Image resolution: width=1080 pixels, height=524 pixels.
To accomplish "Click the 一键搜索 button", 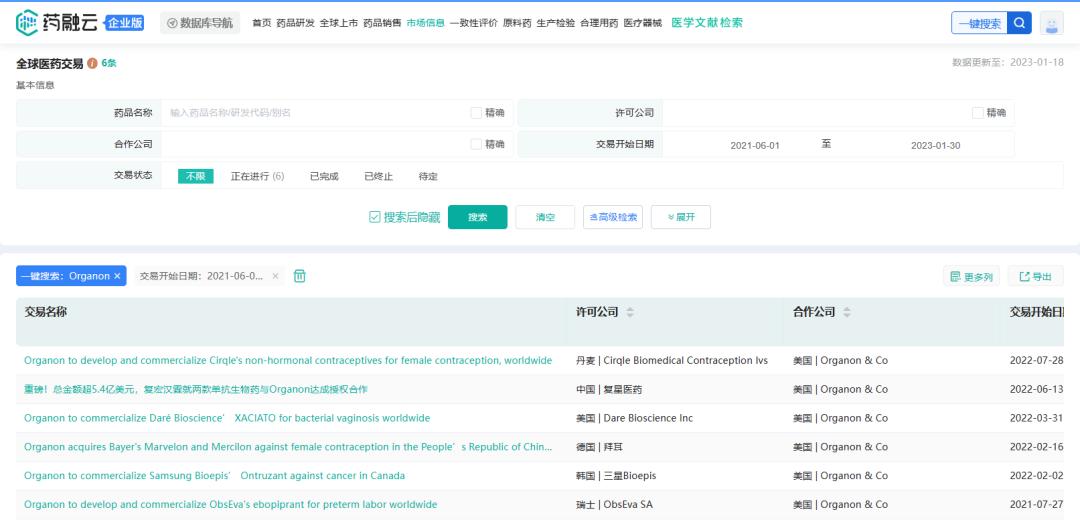I will 979,23.
